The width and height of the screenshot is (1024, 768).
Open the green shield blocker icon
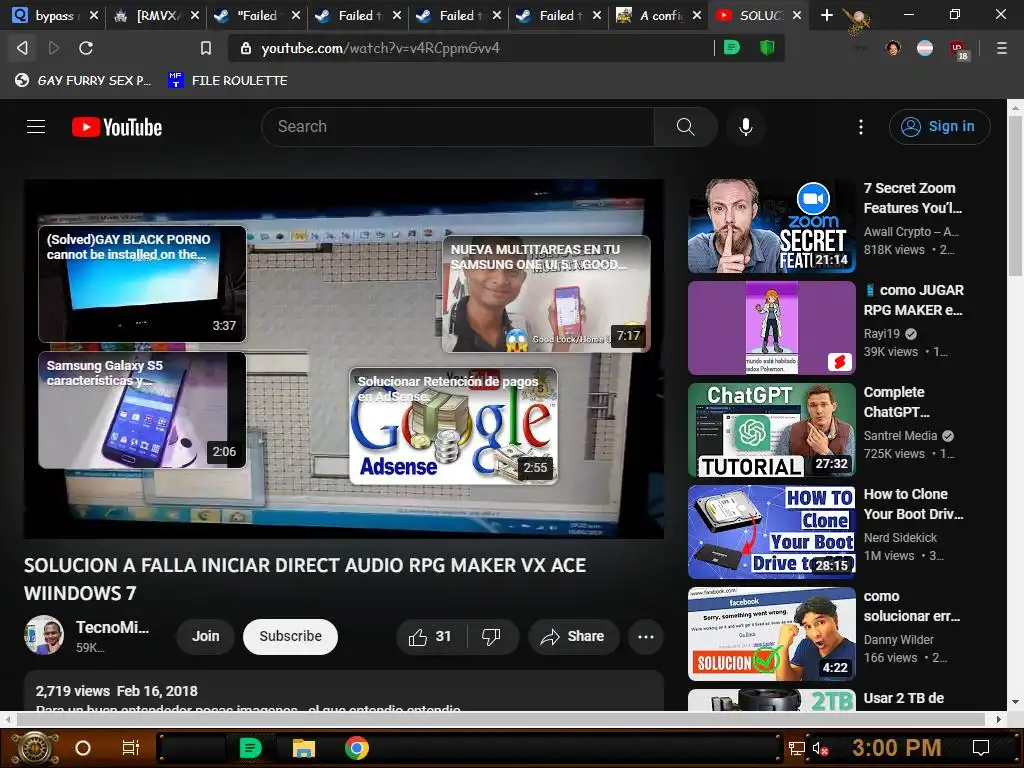(767, 47)
